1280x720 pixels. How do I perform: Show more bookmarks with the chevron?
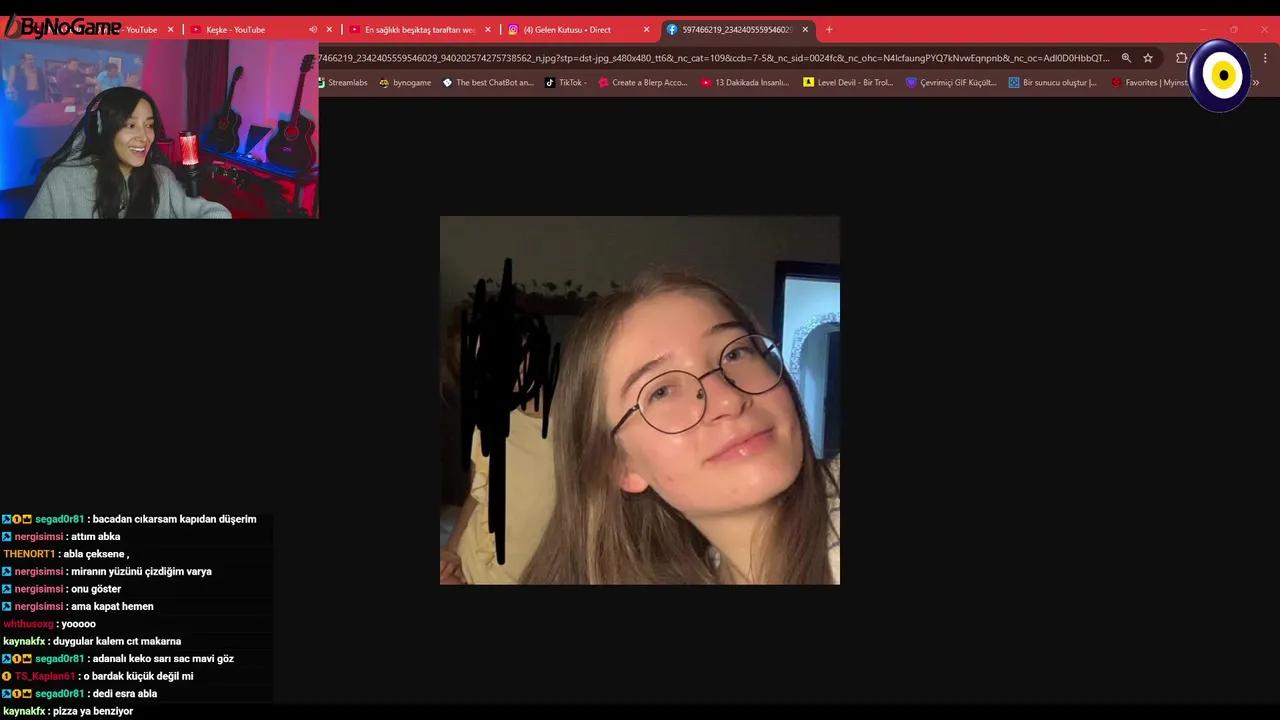1255,83
